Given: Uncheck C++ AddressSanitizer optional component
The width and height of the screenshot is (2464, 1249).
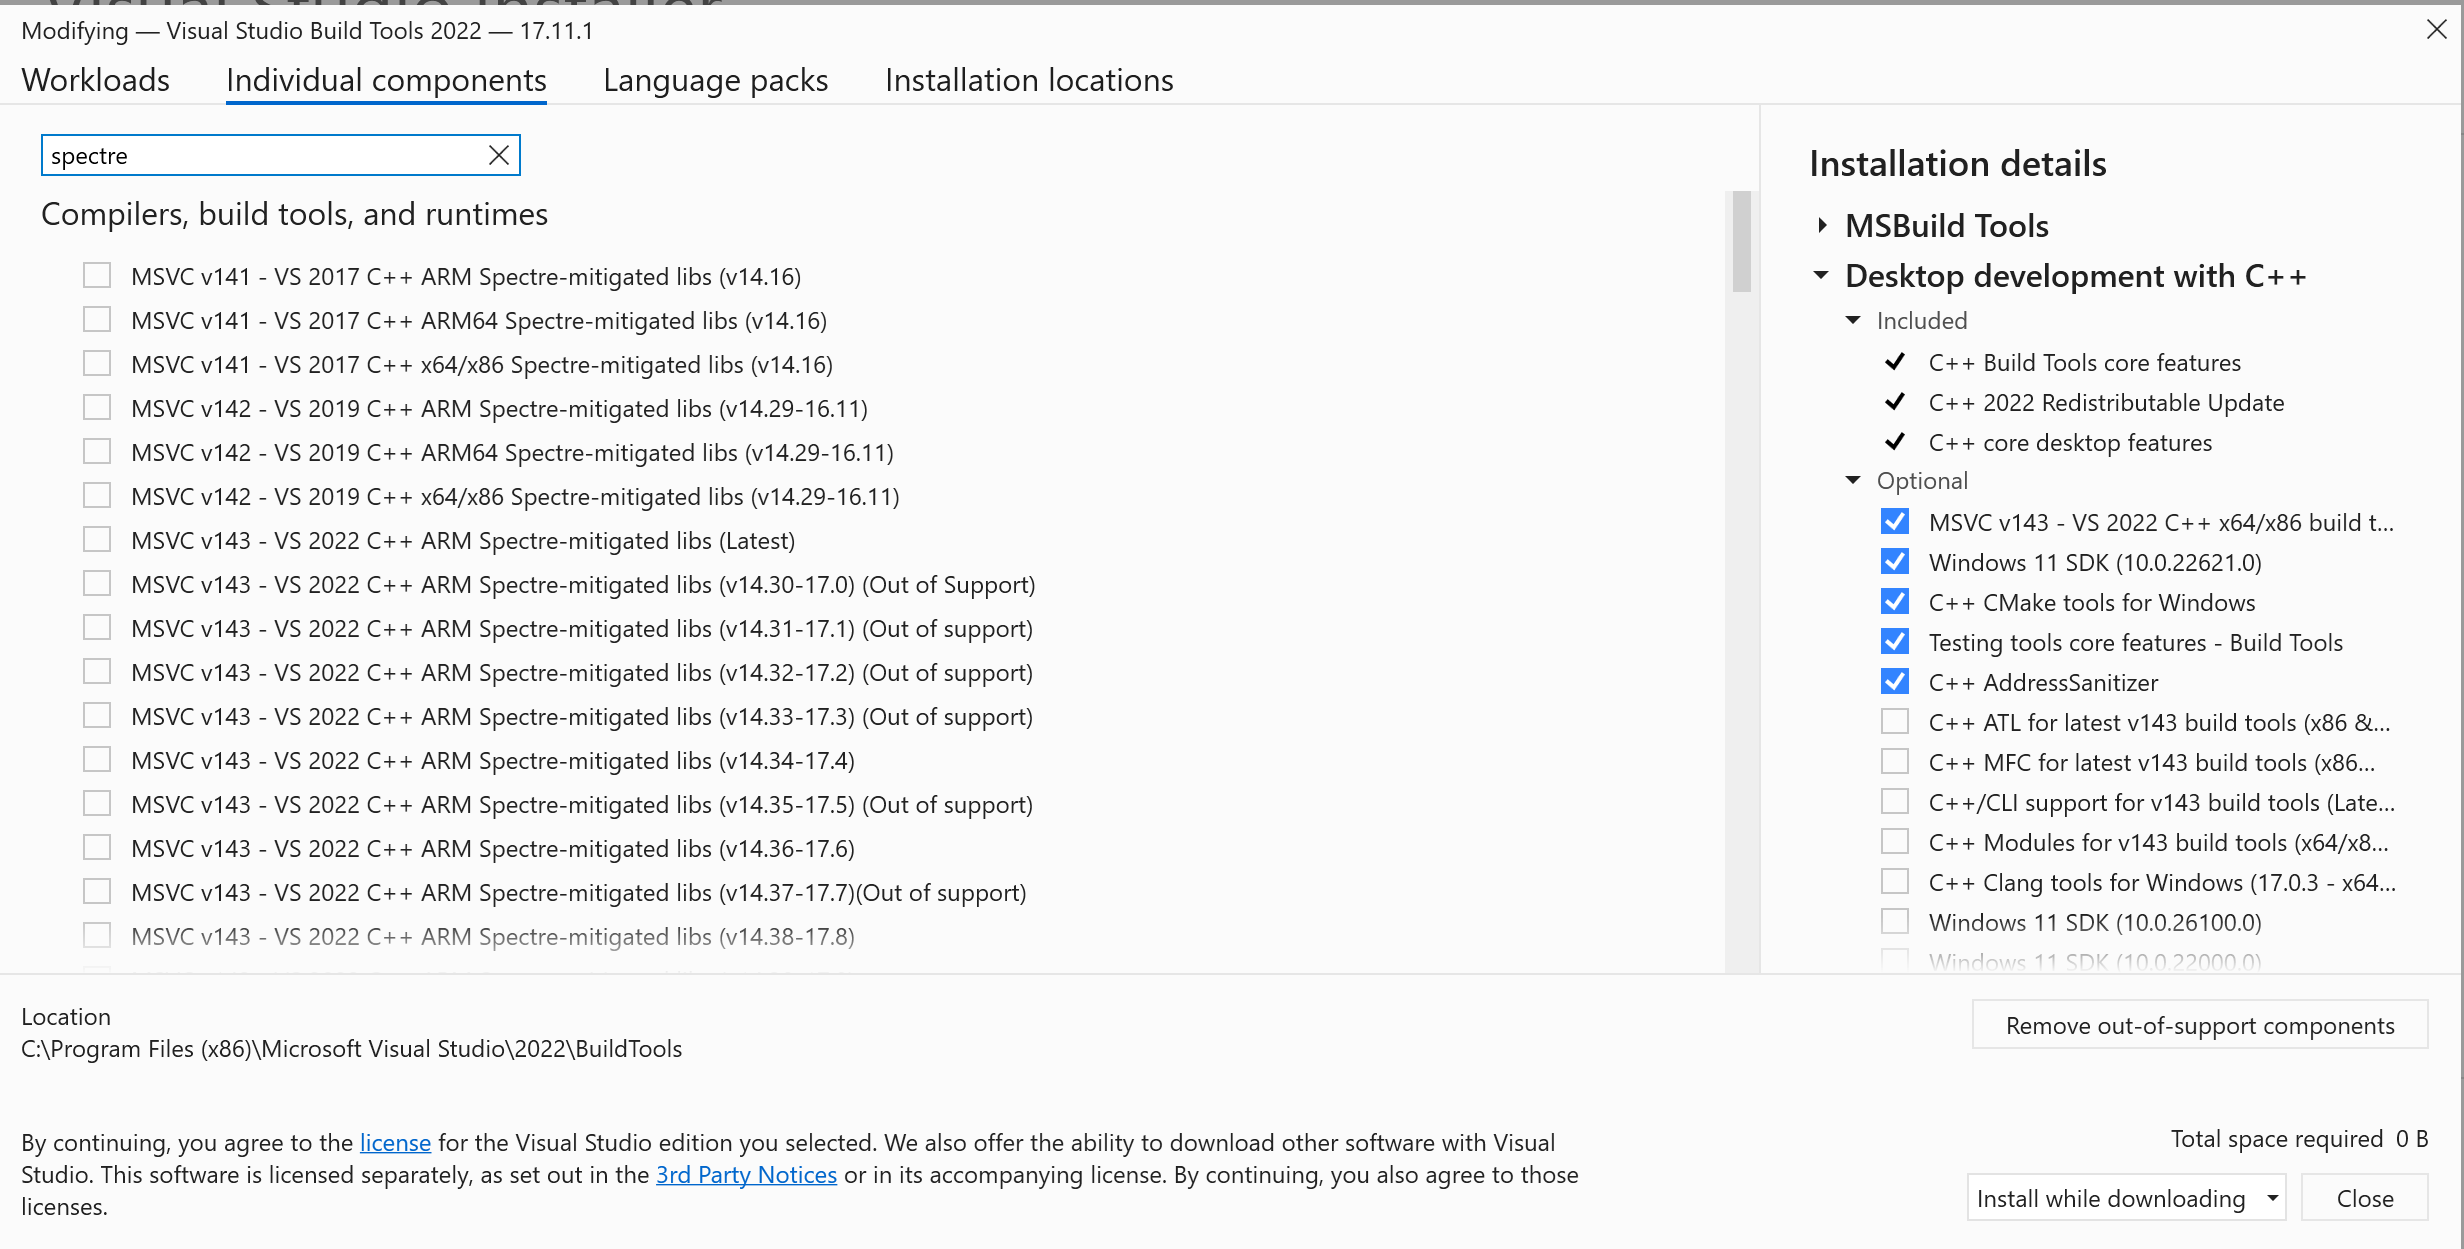Looking at the screenshot, I should [x=1894, y=682].
